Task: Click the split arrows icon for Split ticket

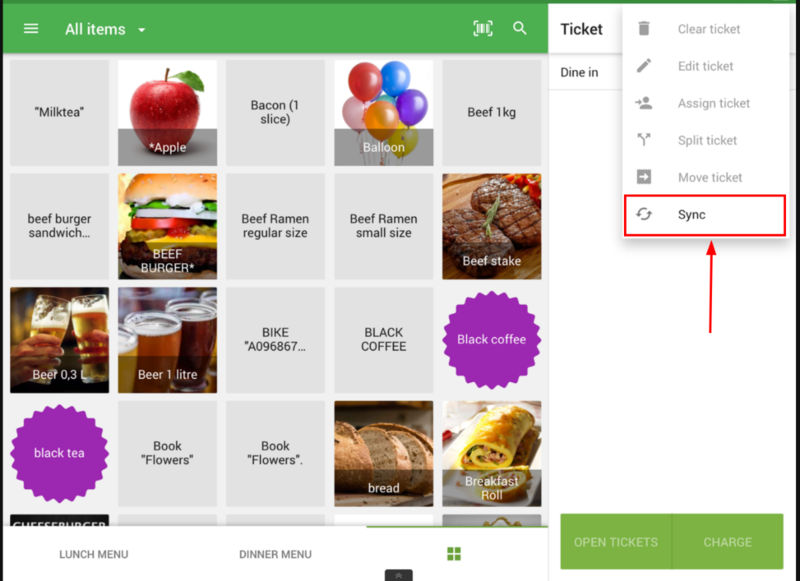Action: [x=644, y=140]
